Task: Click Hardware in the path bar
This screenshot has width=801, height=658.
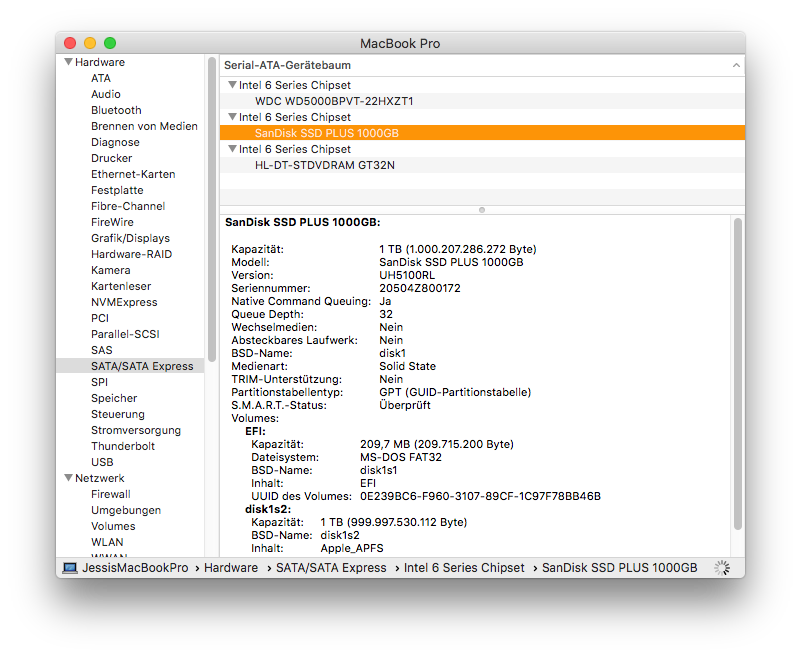Action: (x=231, y=568)
